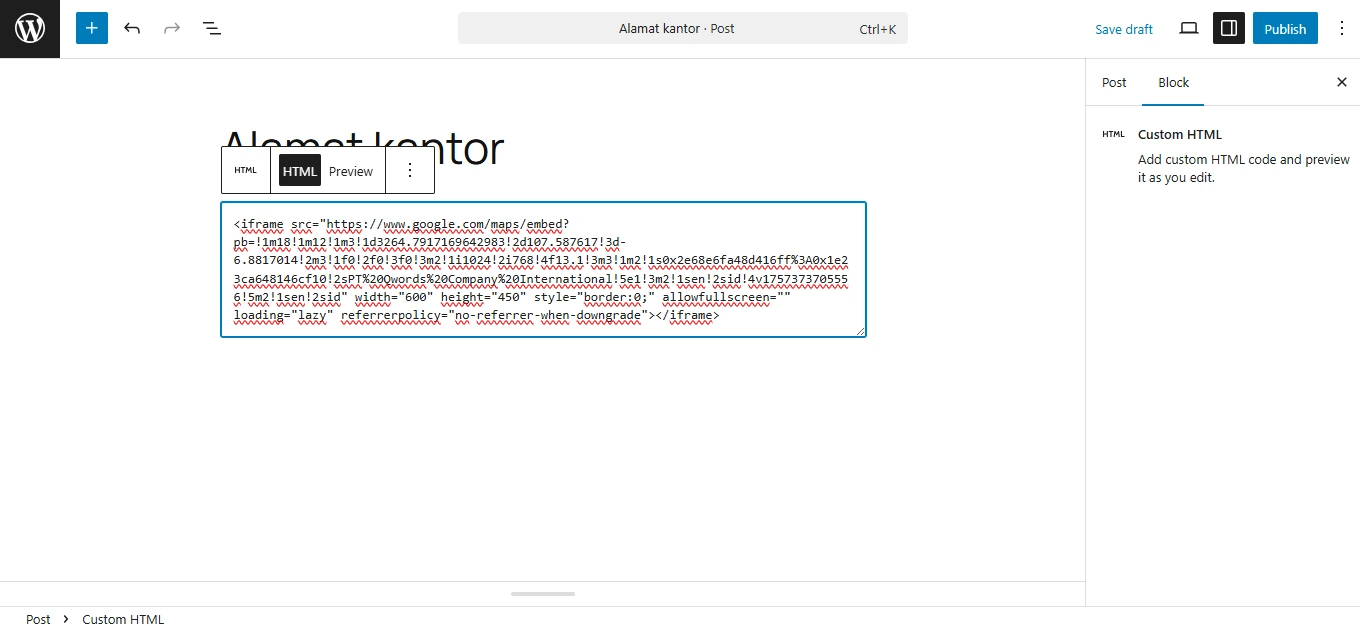
Task: Open the WordPress logo menu
Action: (x=30, y=29)
